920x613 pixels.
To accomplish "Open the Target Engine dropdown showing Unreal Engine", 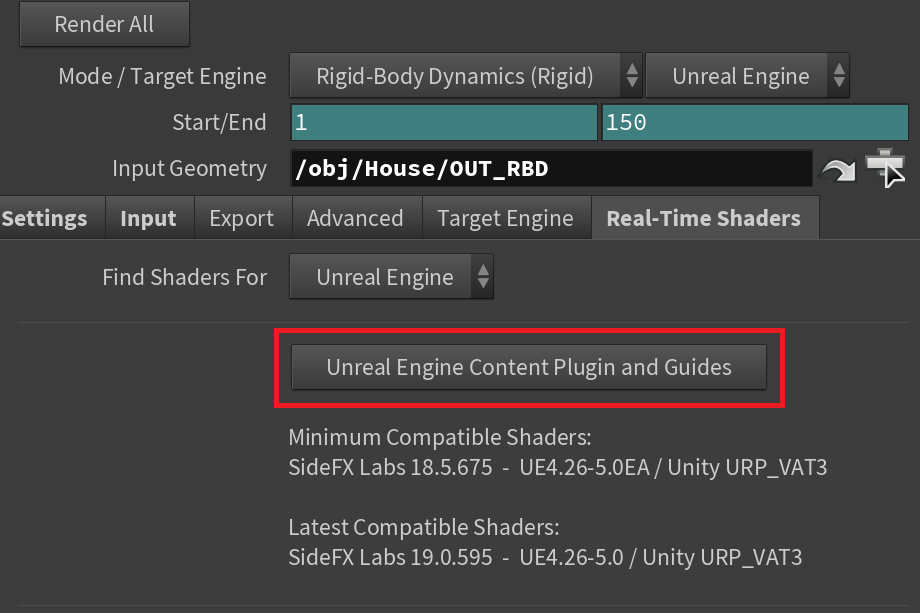I will pos(748,76).
